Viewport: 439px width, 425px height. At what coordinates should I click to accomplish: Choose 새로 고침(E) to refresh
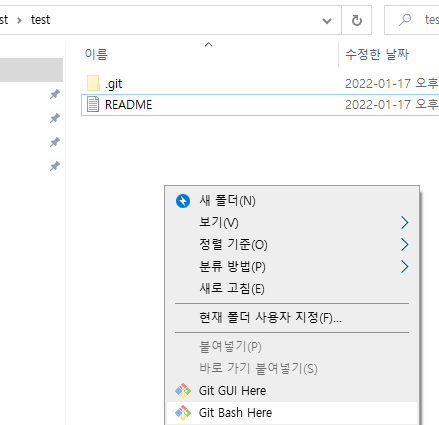click(x=292, y=288)
